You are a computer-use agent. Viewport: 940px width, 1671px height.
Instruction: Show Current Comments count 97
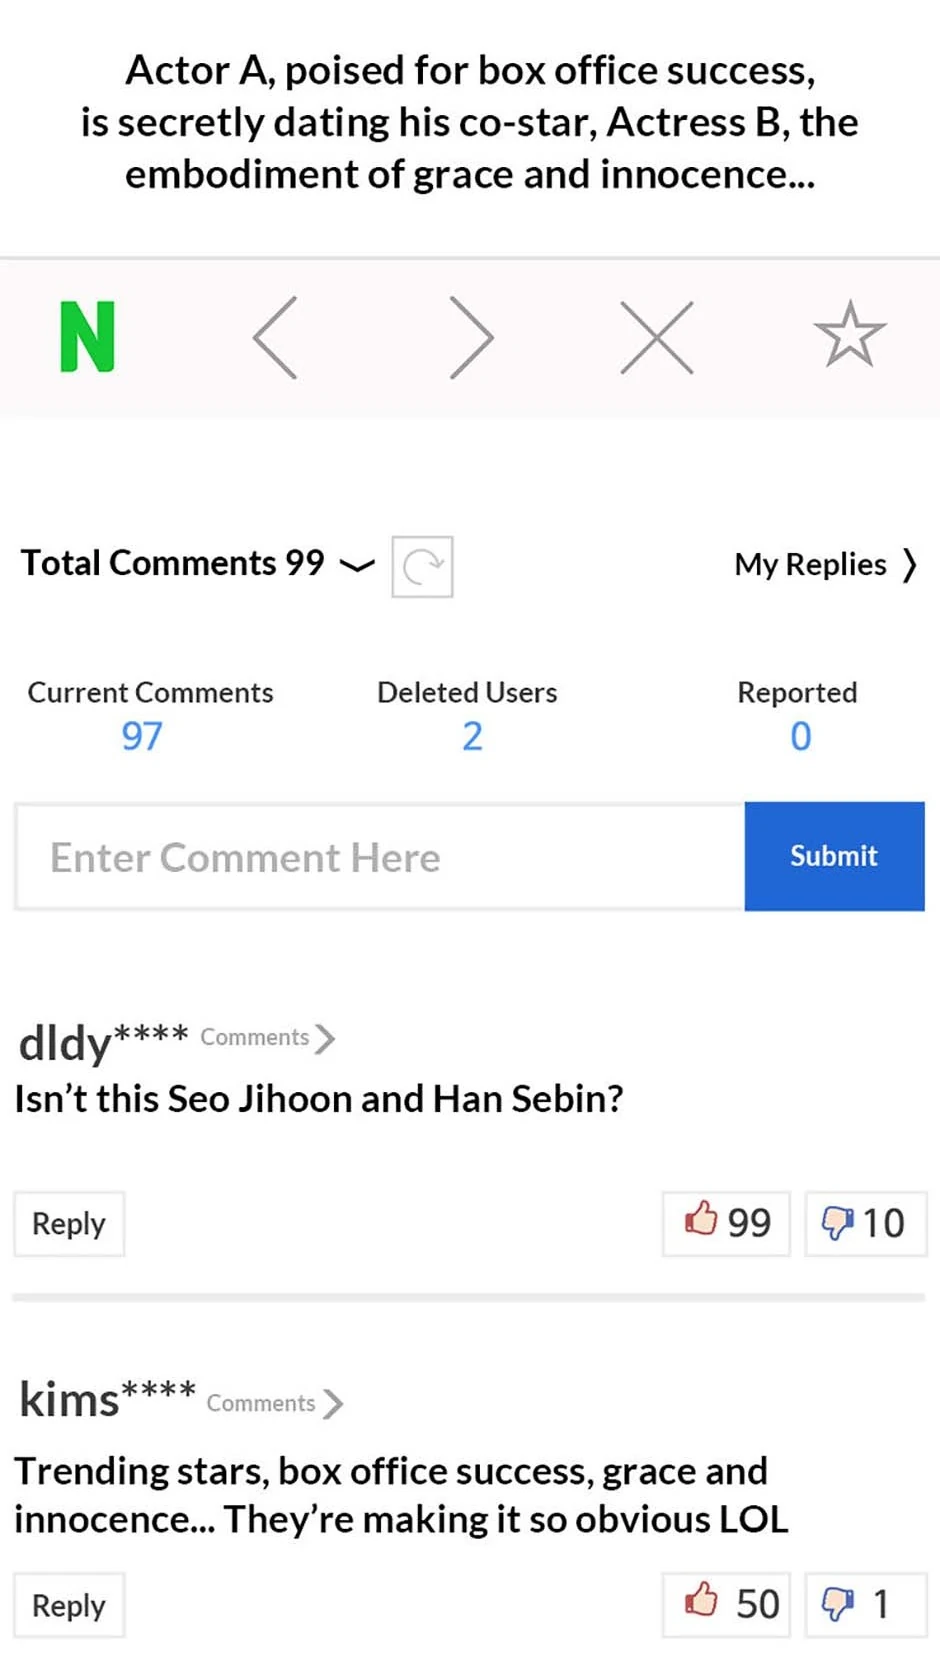142,736
